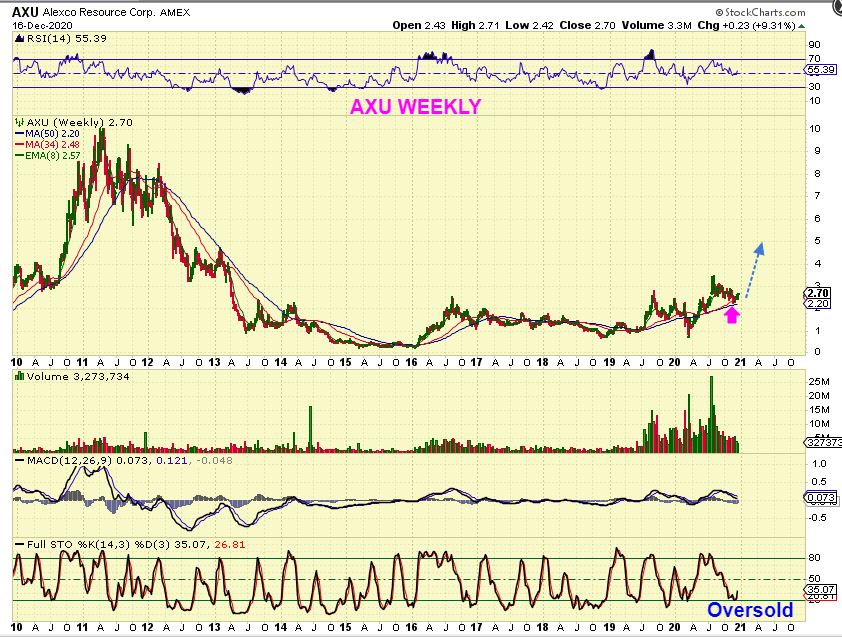Click the Low 2.42 value in header

point(529,25)
